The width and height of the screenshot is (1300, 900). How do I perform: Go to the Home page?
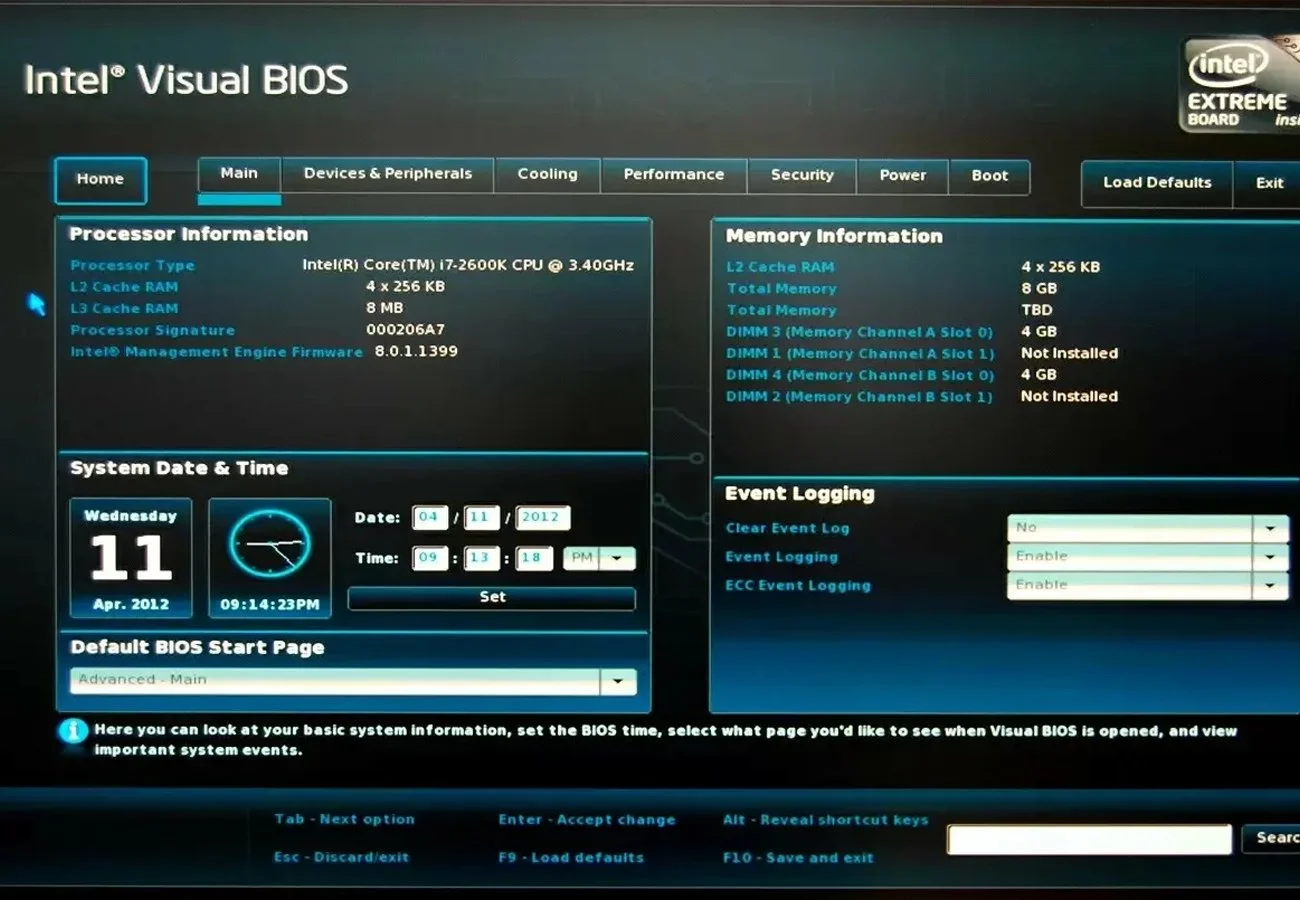(100, 180)
